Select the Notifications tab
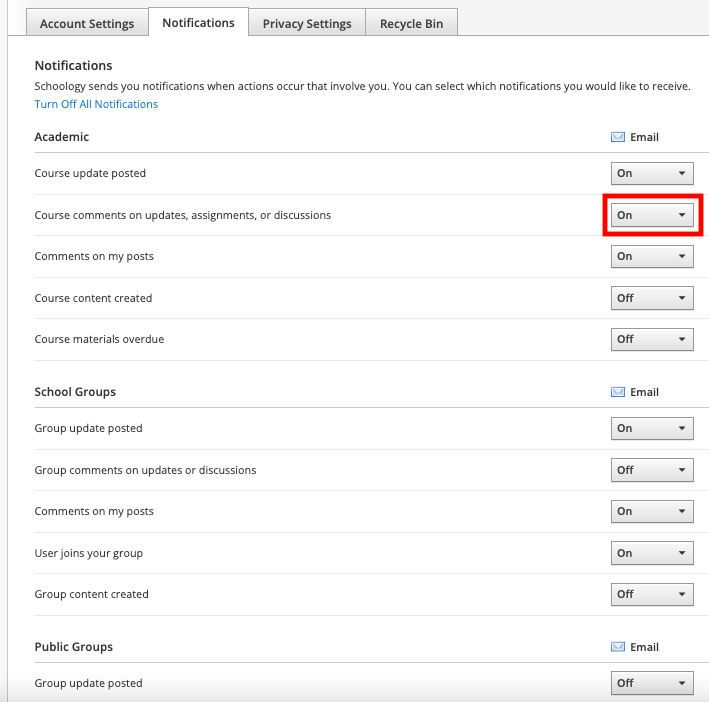Image resolution: width=709 pixels, height=702 pixels. tap(199, 23)
